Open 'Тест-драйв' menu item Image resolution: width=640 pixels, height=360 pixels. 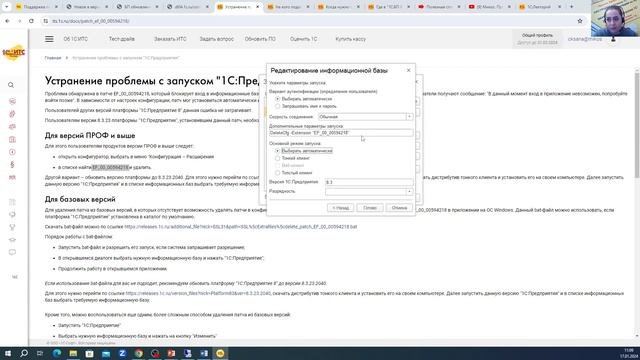[122, 39]
